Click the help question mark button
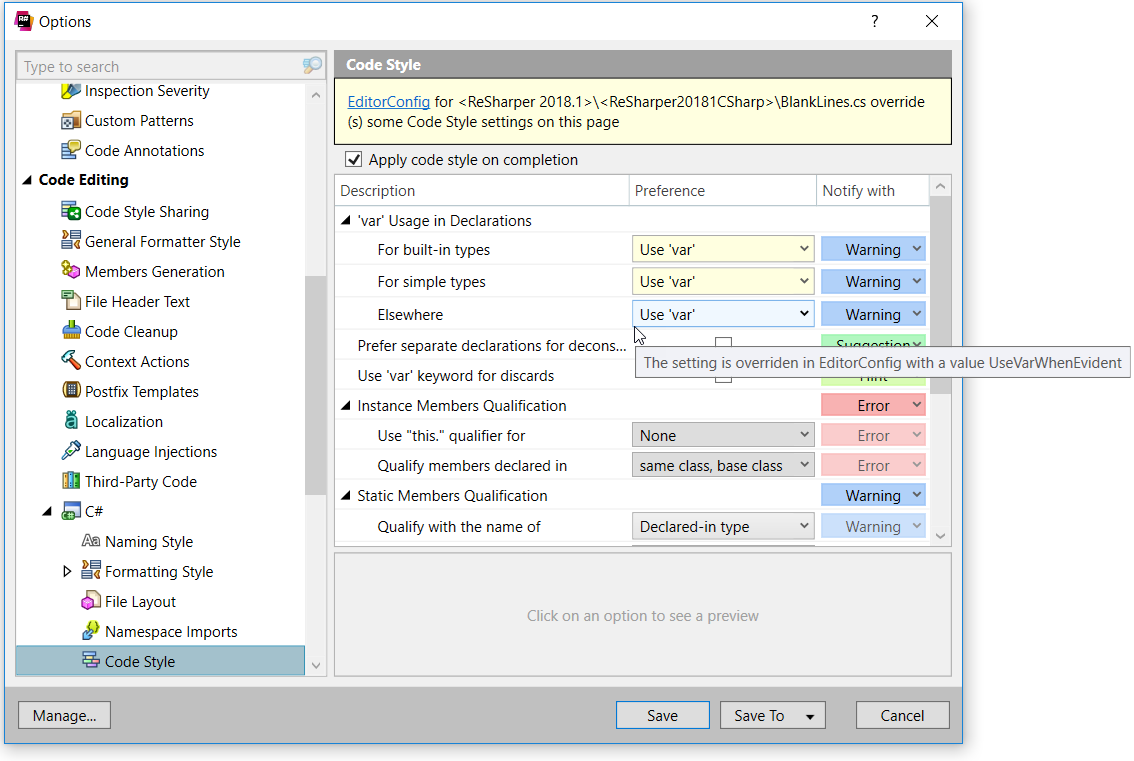Screen dimensions: 1134x761 click(875, 21)
